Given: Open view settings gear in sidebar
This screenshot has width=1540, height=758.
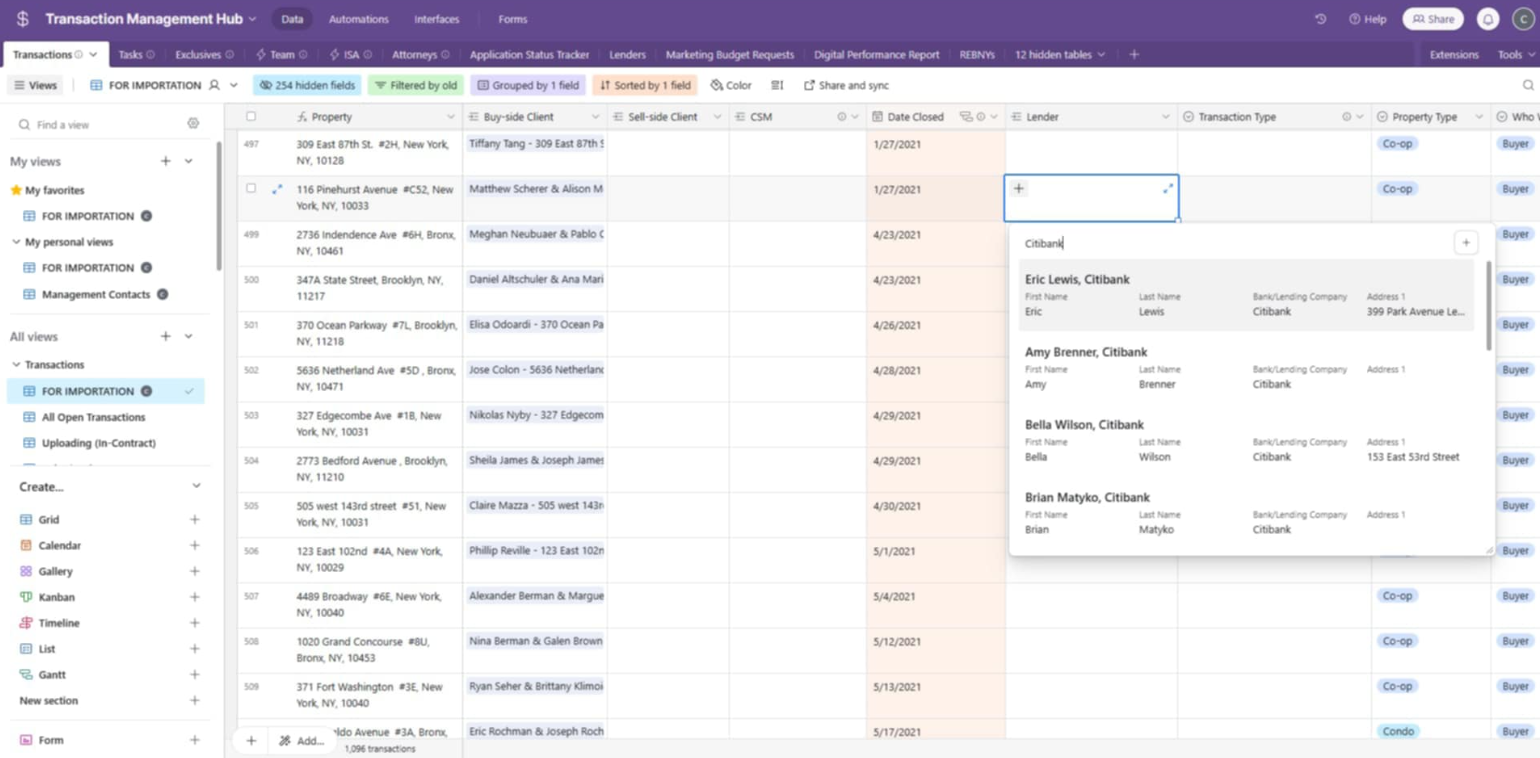Looking at the screenshot, I should point(193,124).
